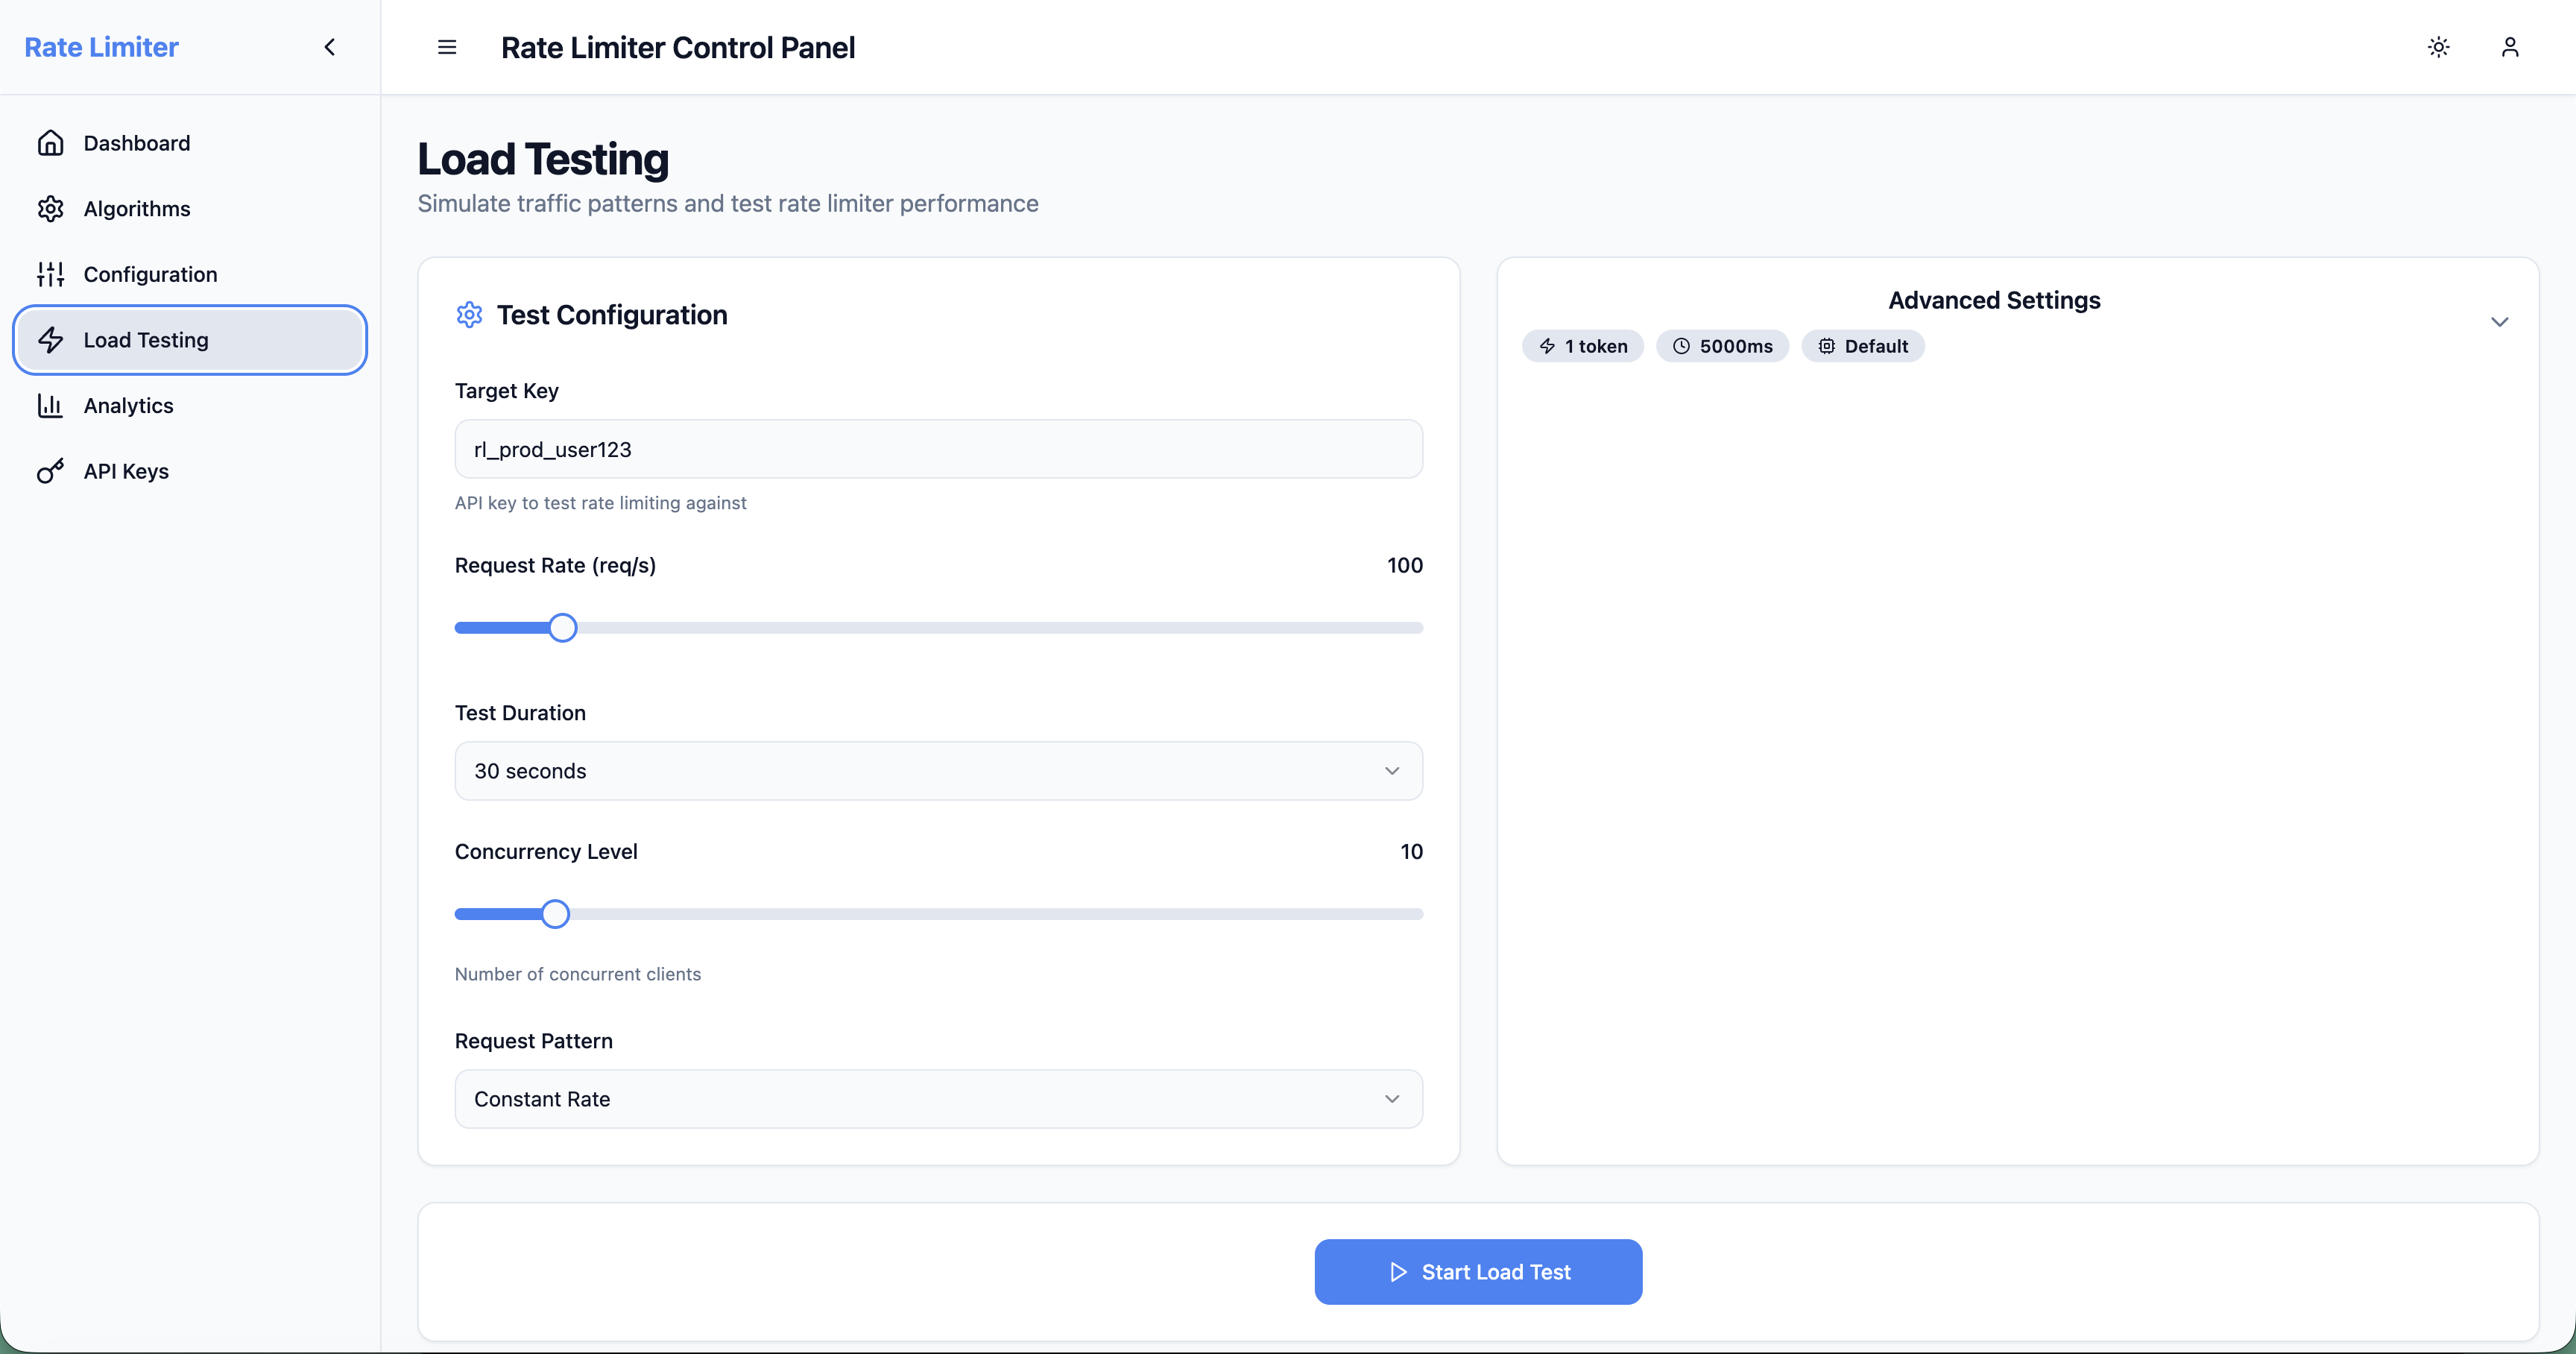Click the Load Testing lightning bolt icon

click(50, 340)
